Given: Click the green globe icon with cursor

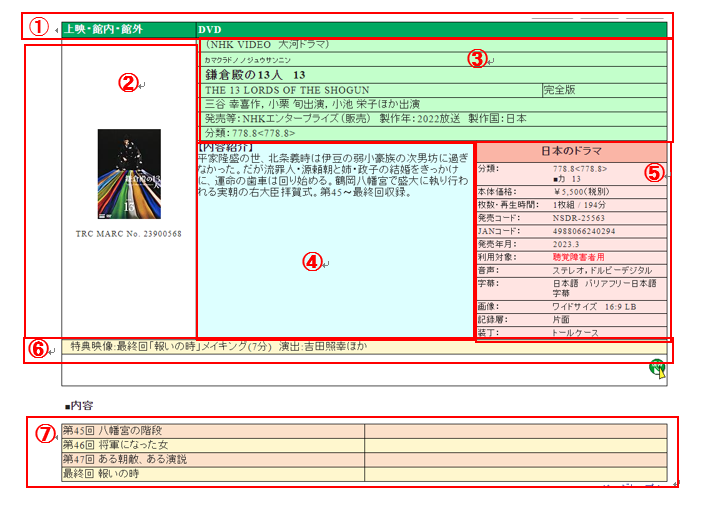Looking at the screenshot, I should [x=656, y=368].
